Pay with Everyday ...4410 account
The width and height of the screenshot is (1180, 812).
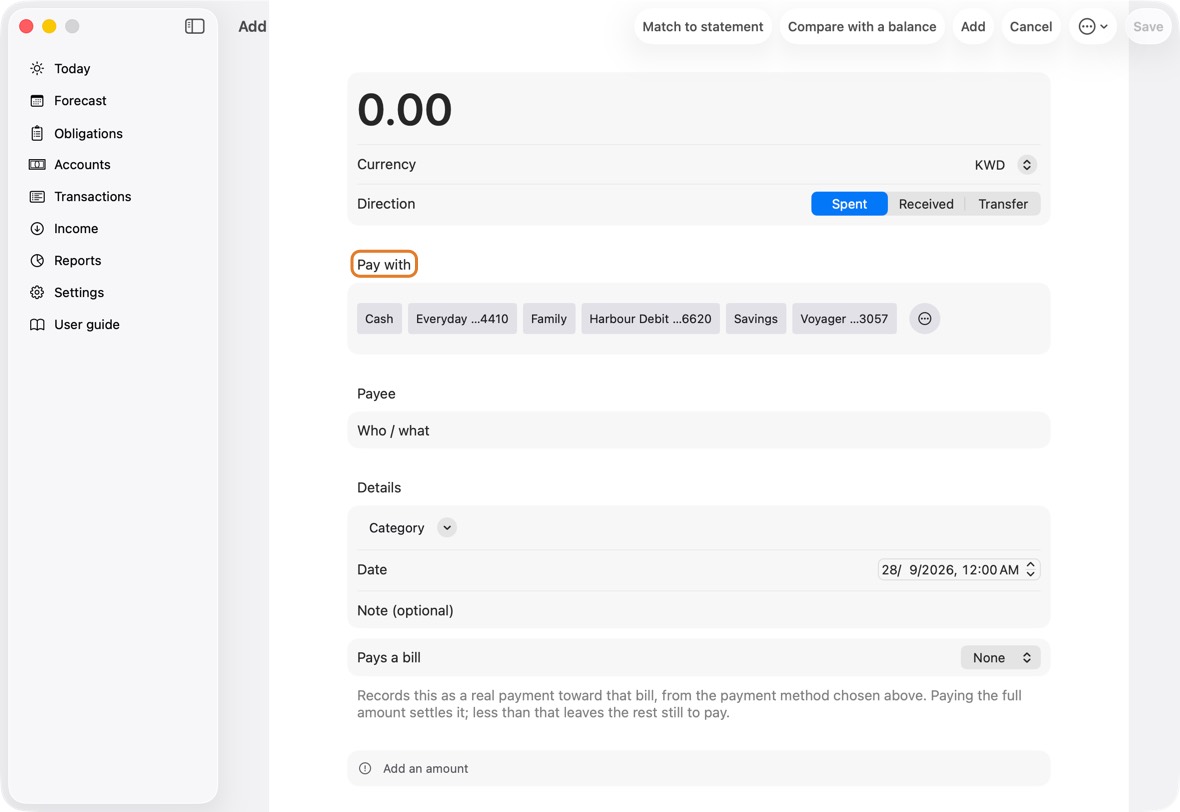(x=462, y=318)
